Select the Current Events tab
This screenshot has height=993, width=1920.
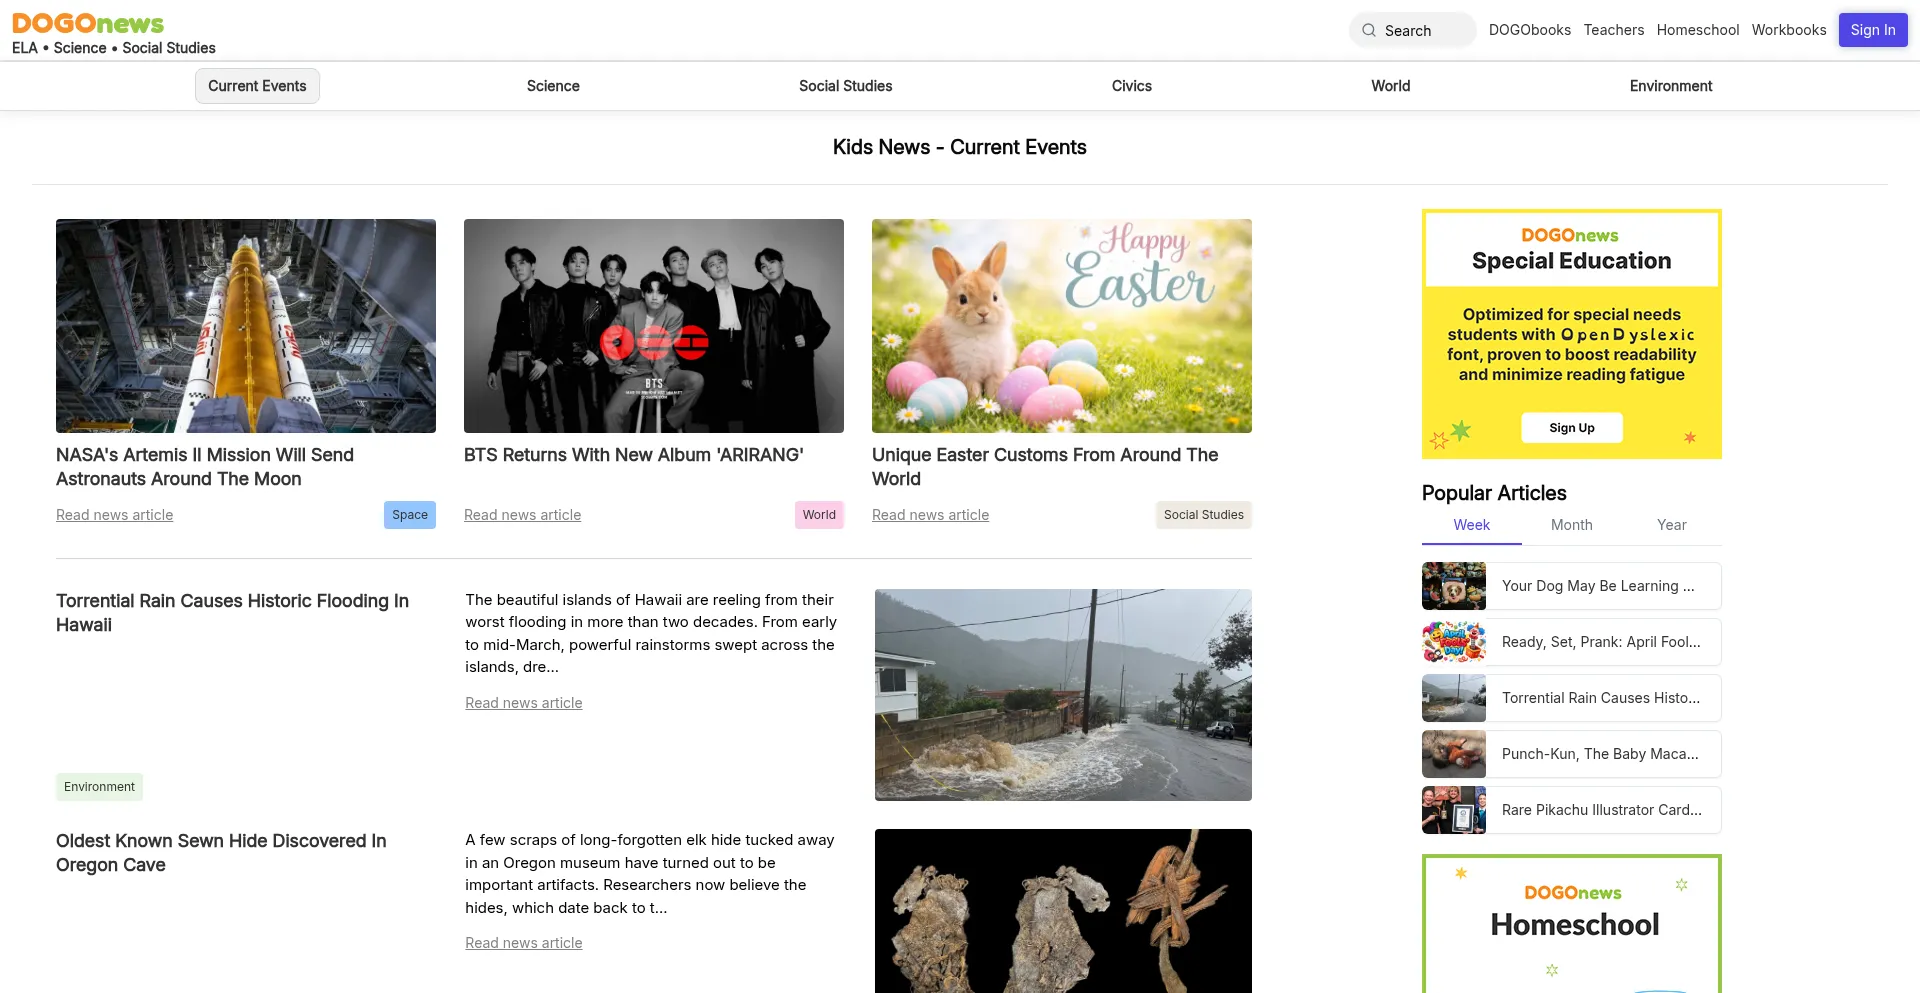pyautogui.click(x=257, y=86)
